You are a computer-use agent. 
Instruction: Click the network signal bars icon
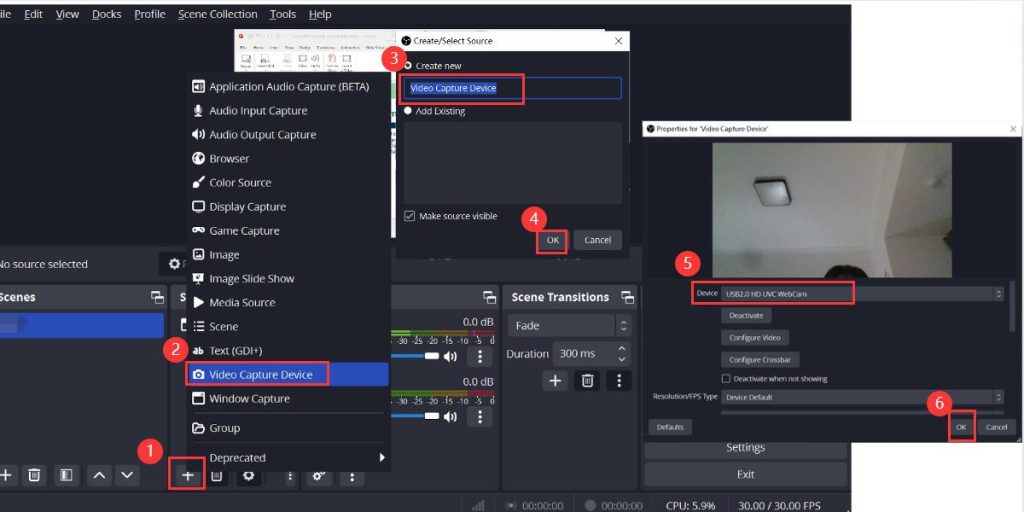coord(478,506)
